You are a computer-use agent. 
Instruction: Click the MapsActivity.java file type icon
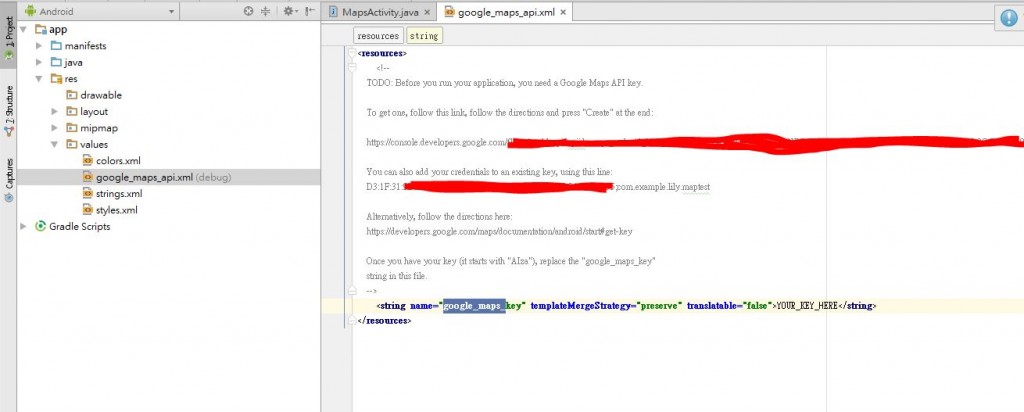pos(333,12)
